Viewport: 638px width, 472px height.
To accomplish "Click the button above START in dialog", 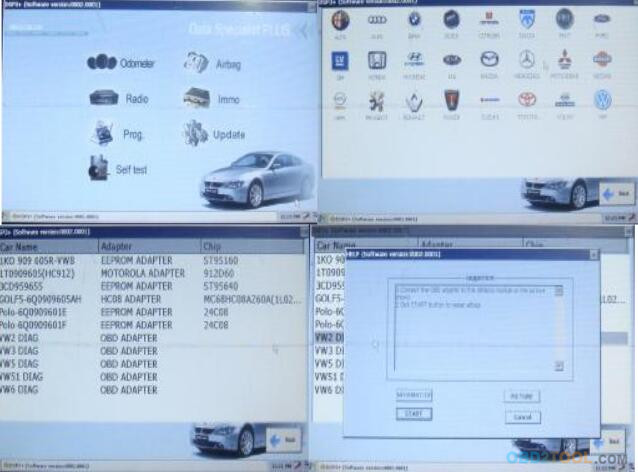I will pos(414,395).
